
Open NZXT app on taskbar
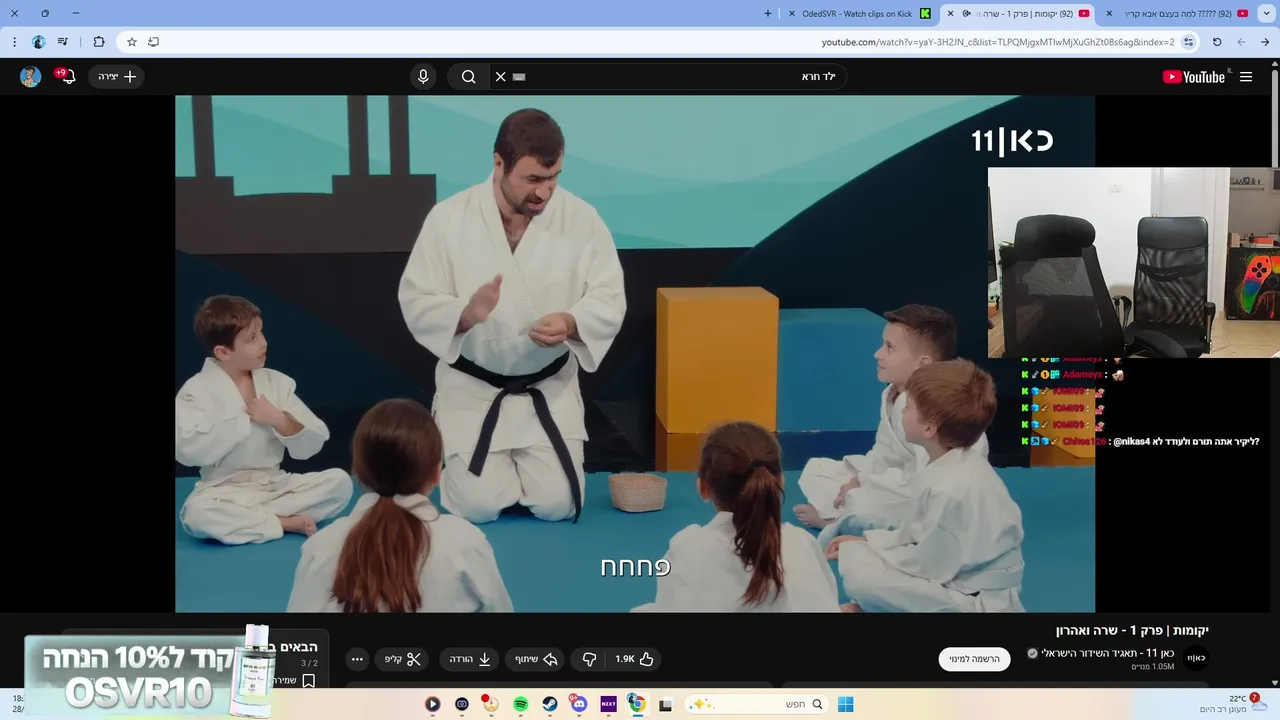point(608,704)
